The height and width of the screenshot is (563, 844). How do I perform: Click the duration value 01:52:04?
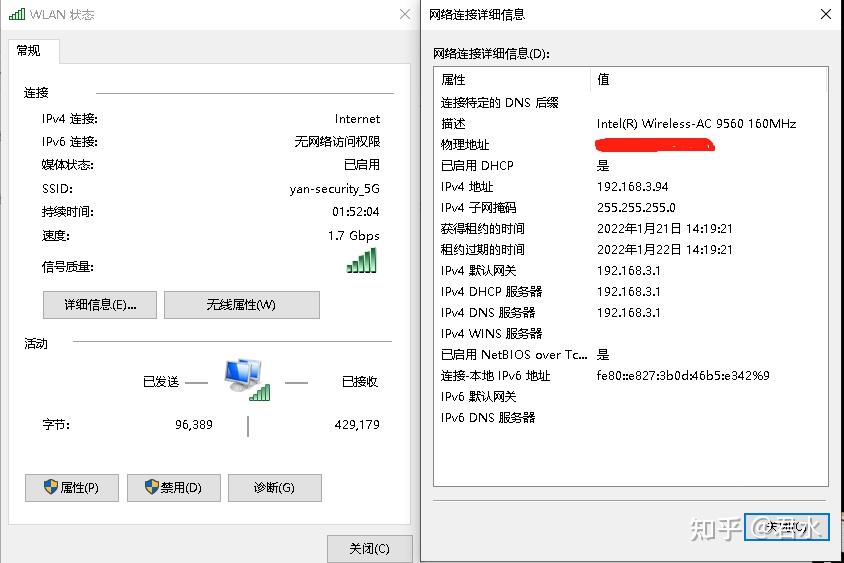point(356,212)
